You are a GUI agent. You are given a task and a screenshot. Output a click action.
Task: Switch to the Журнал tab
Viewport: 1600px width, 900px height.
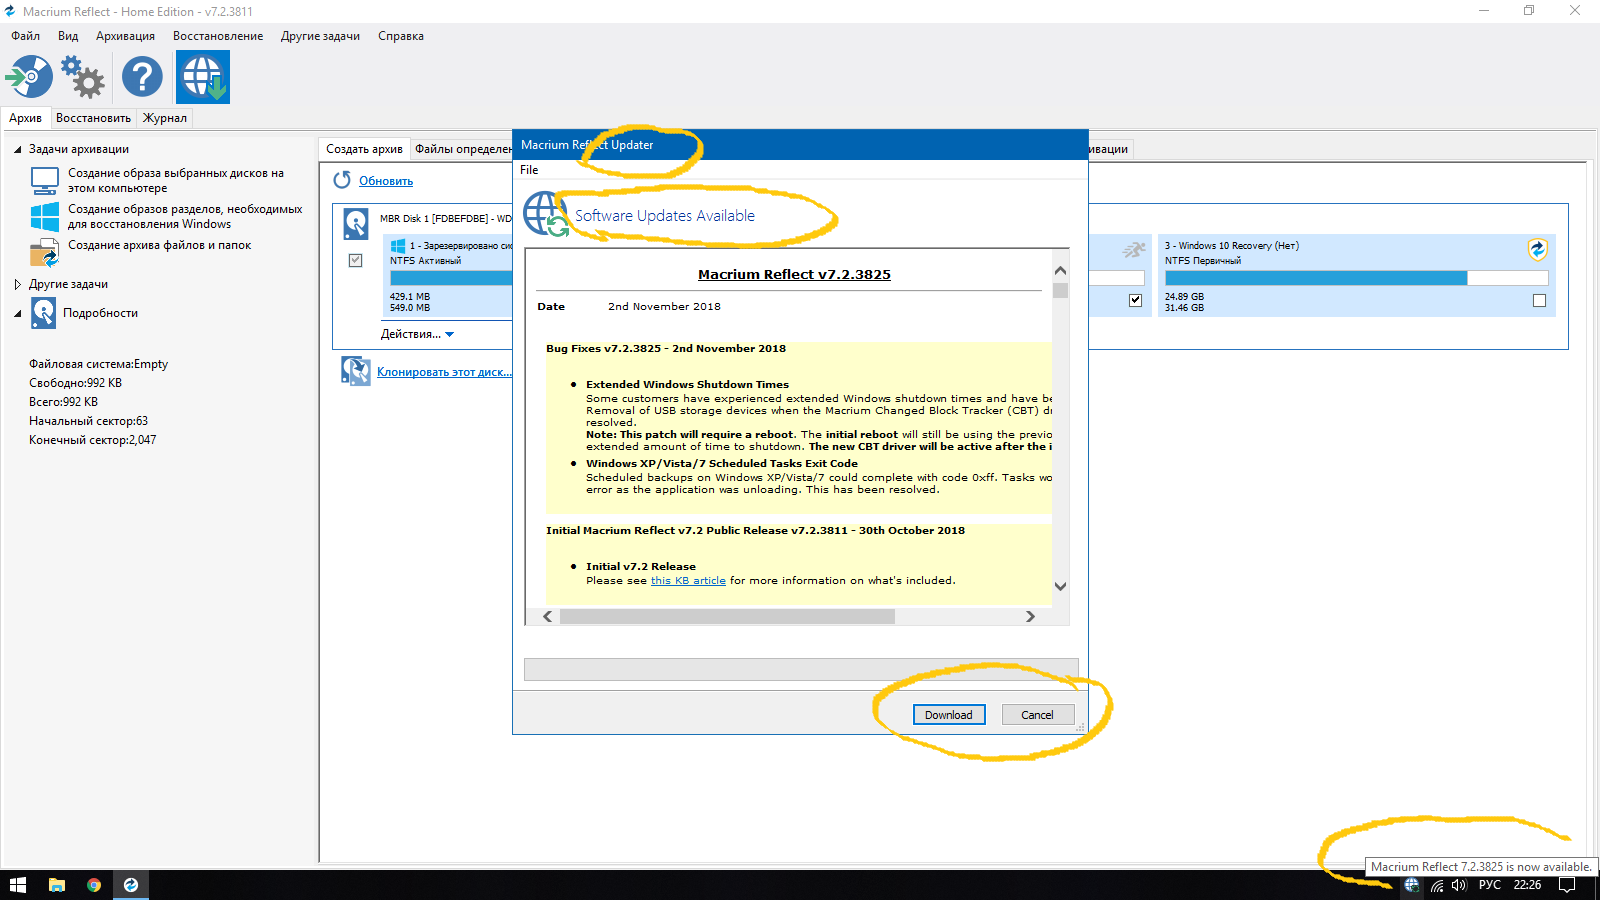pos(165,118)
